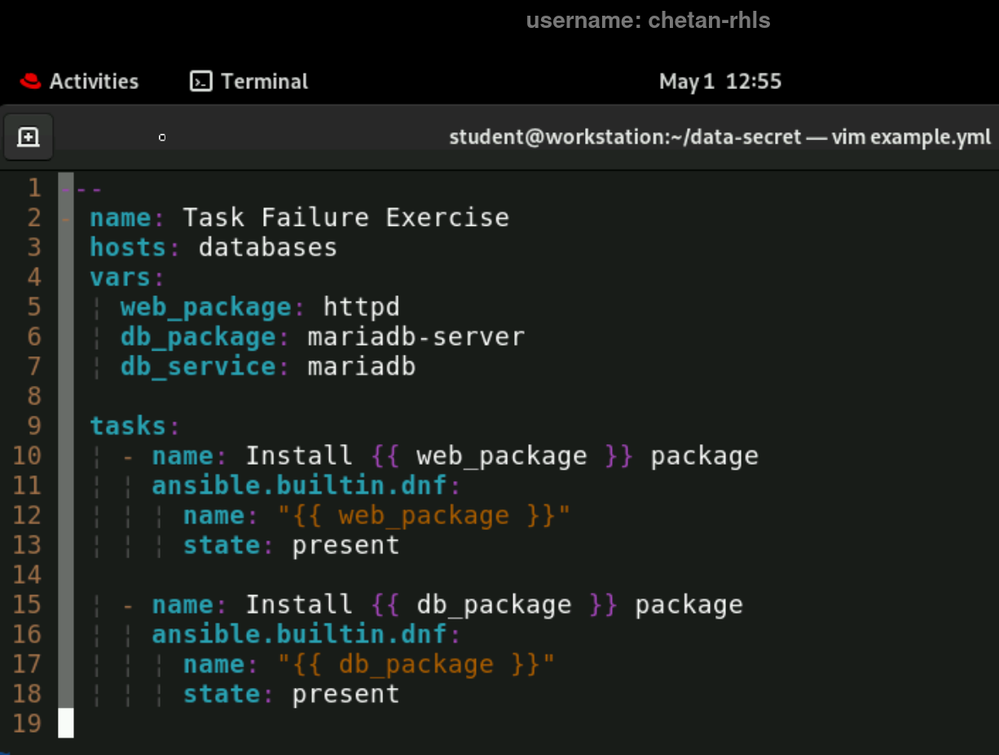This screenshot has width=999, height=755.
Task: Click the 'databases' hosts value
Action: click(267, 247)
